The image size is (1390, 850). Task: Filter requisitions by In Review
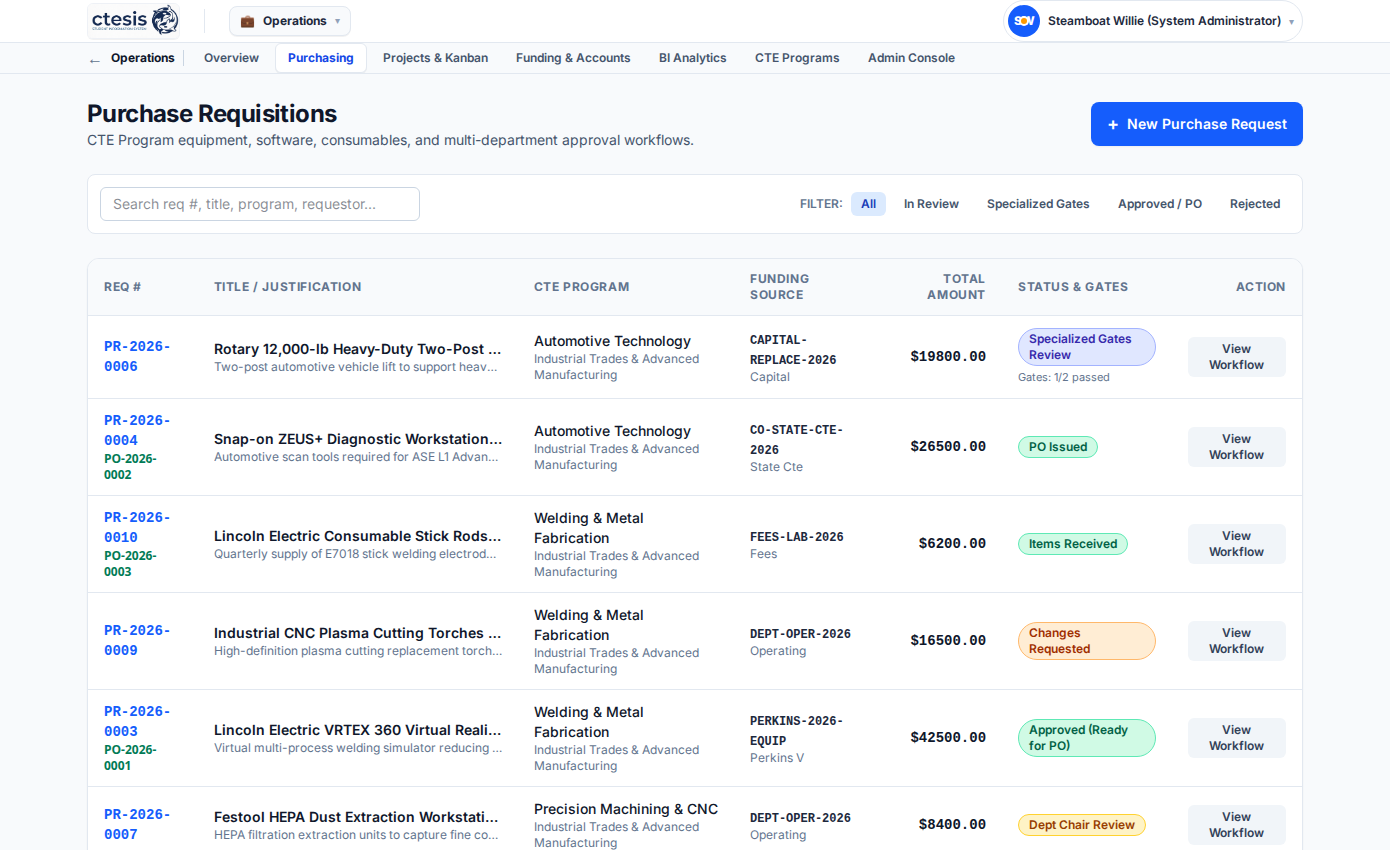tap(931, 204)
